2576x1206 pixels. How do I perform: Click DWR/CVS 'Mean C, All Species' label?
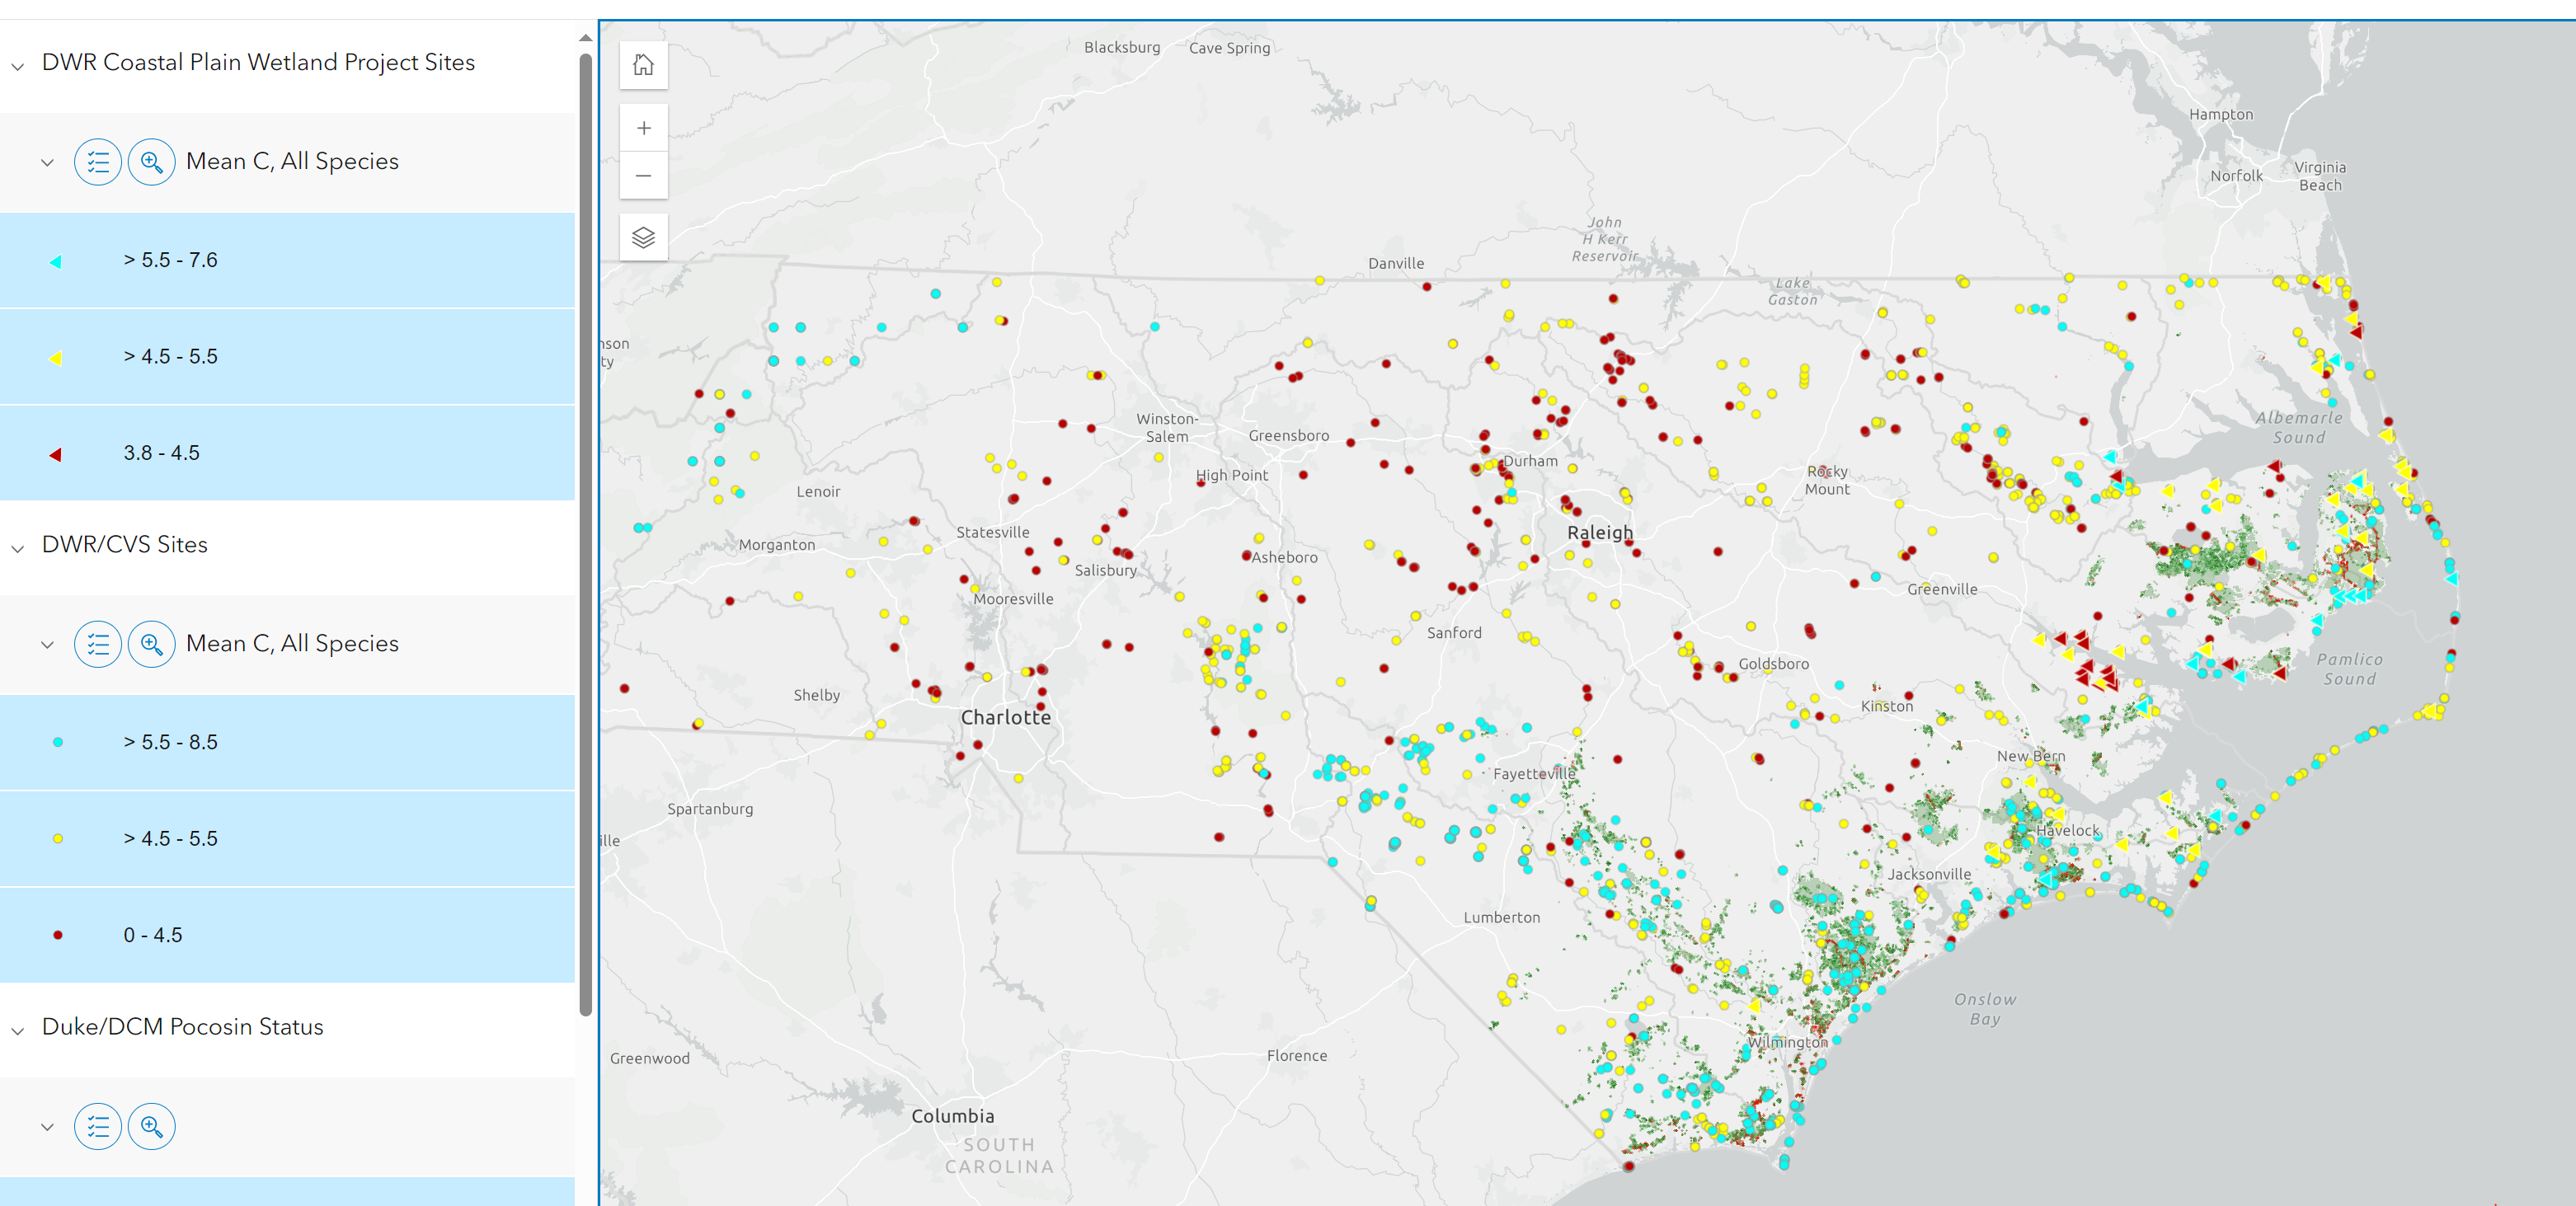click(292, 643)
